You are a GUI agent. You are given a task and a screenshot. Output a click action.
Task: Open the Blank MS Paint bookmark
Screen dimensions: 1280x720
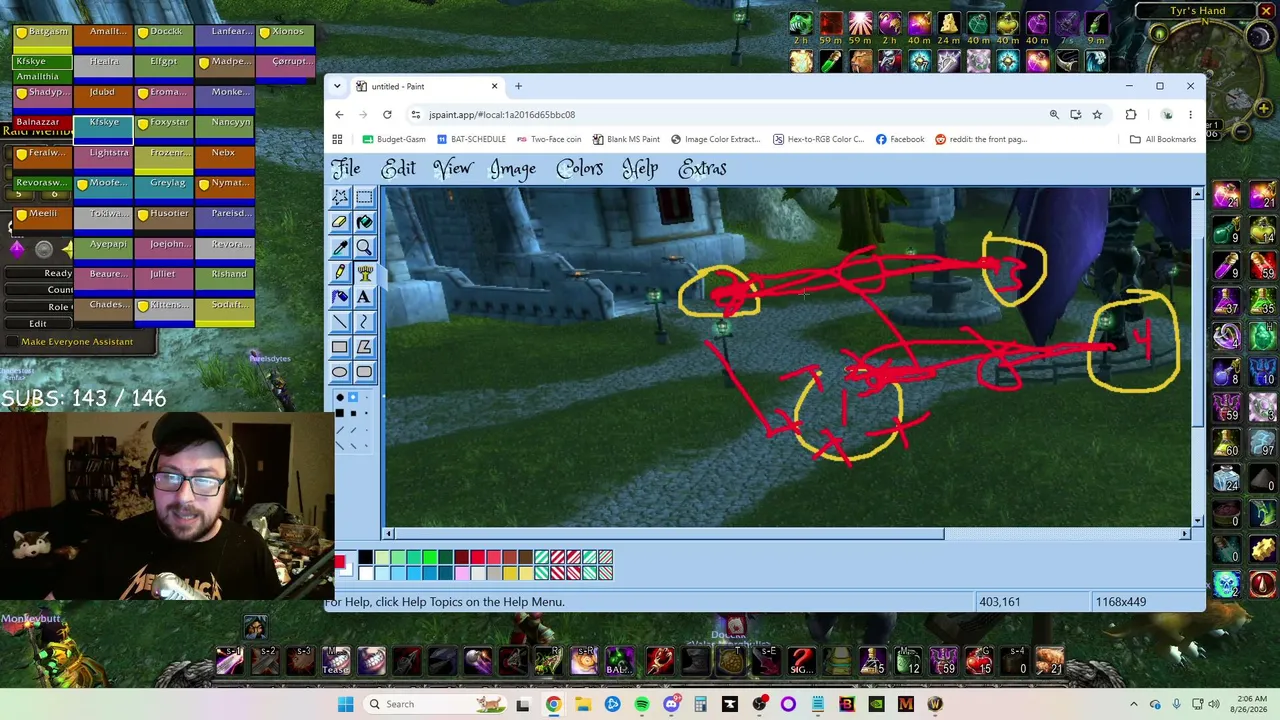626,139
